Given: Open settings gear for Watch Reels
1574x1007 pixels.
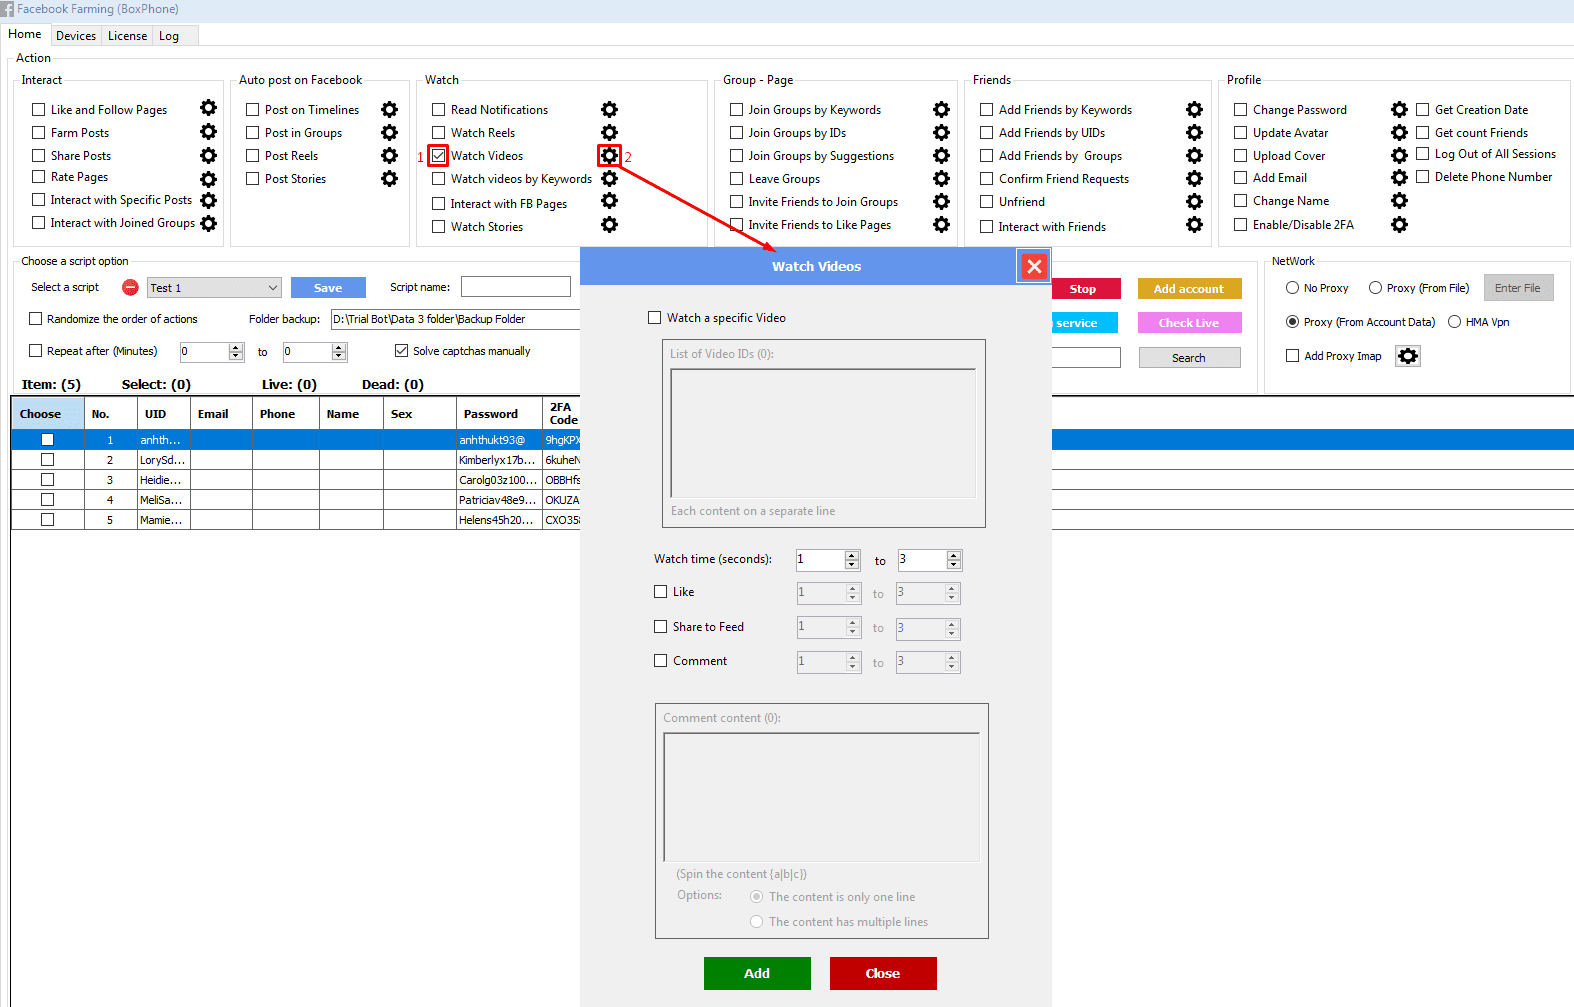Looking at the screenshot, I should (609, 132).
